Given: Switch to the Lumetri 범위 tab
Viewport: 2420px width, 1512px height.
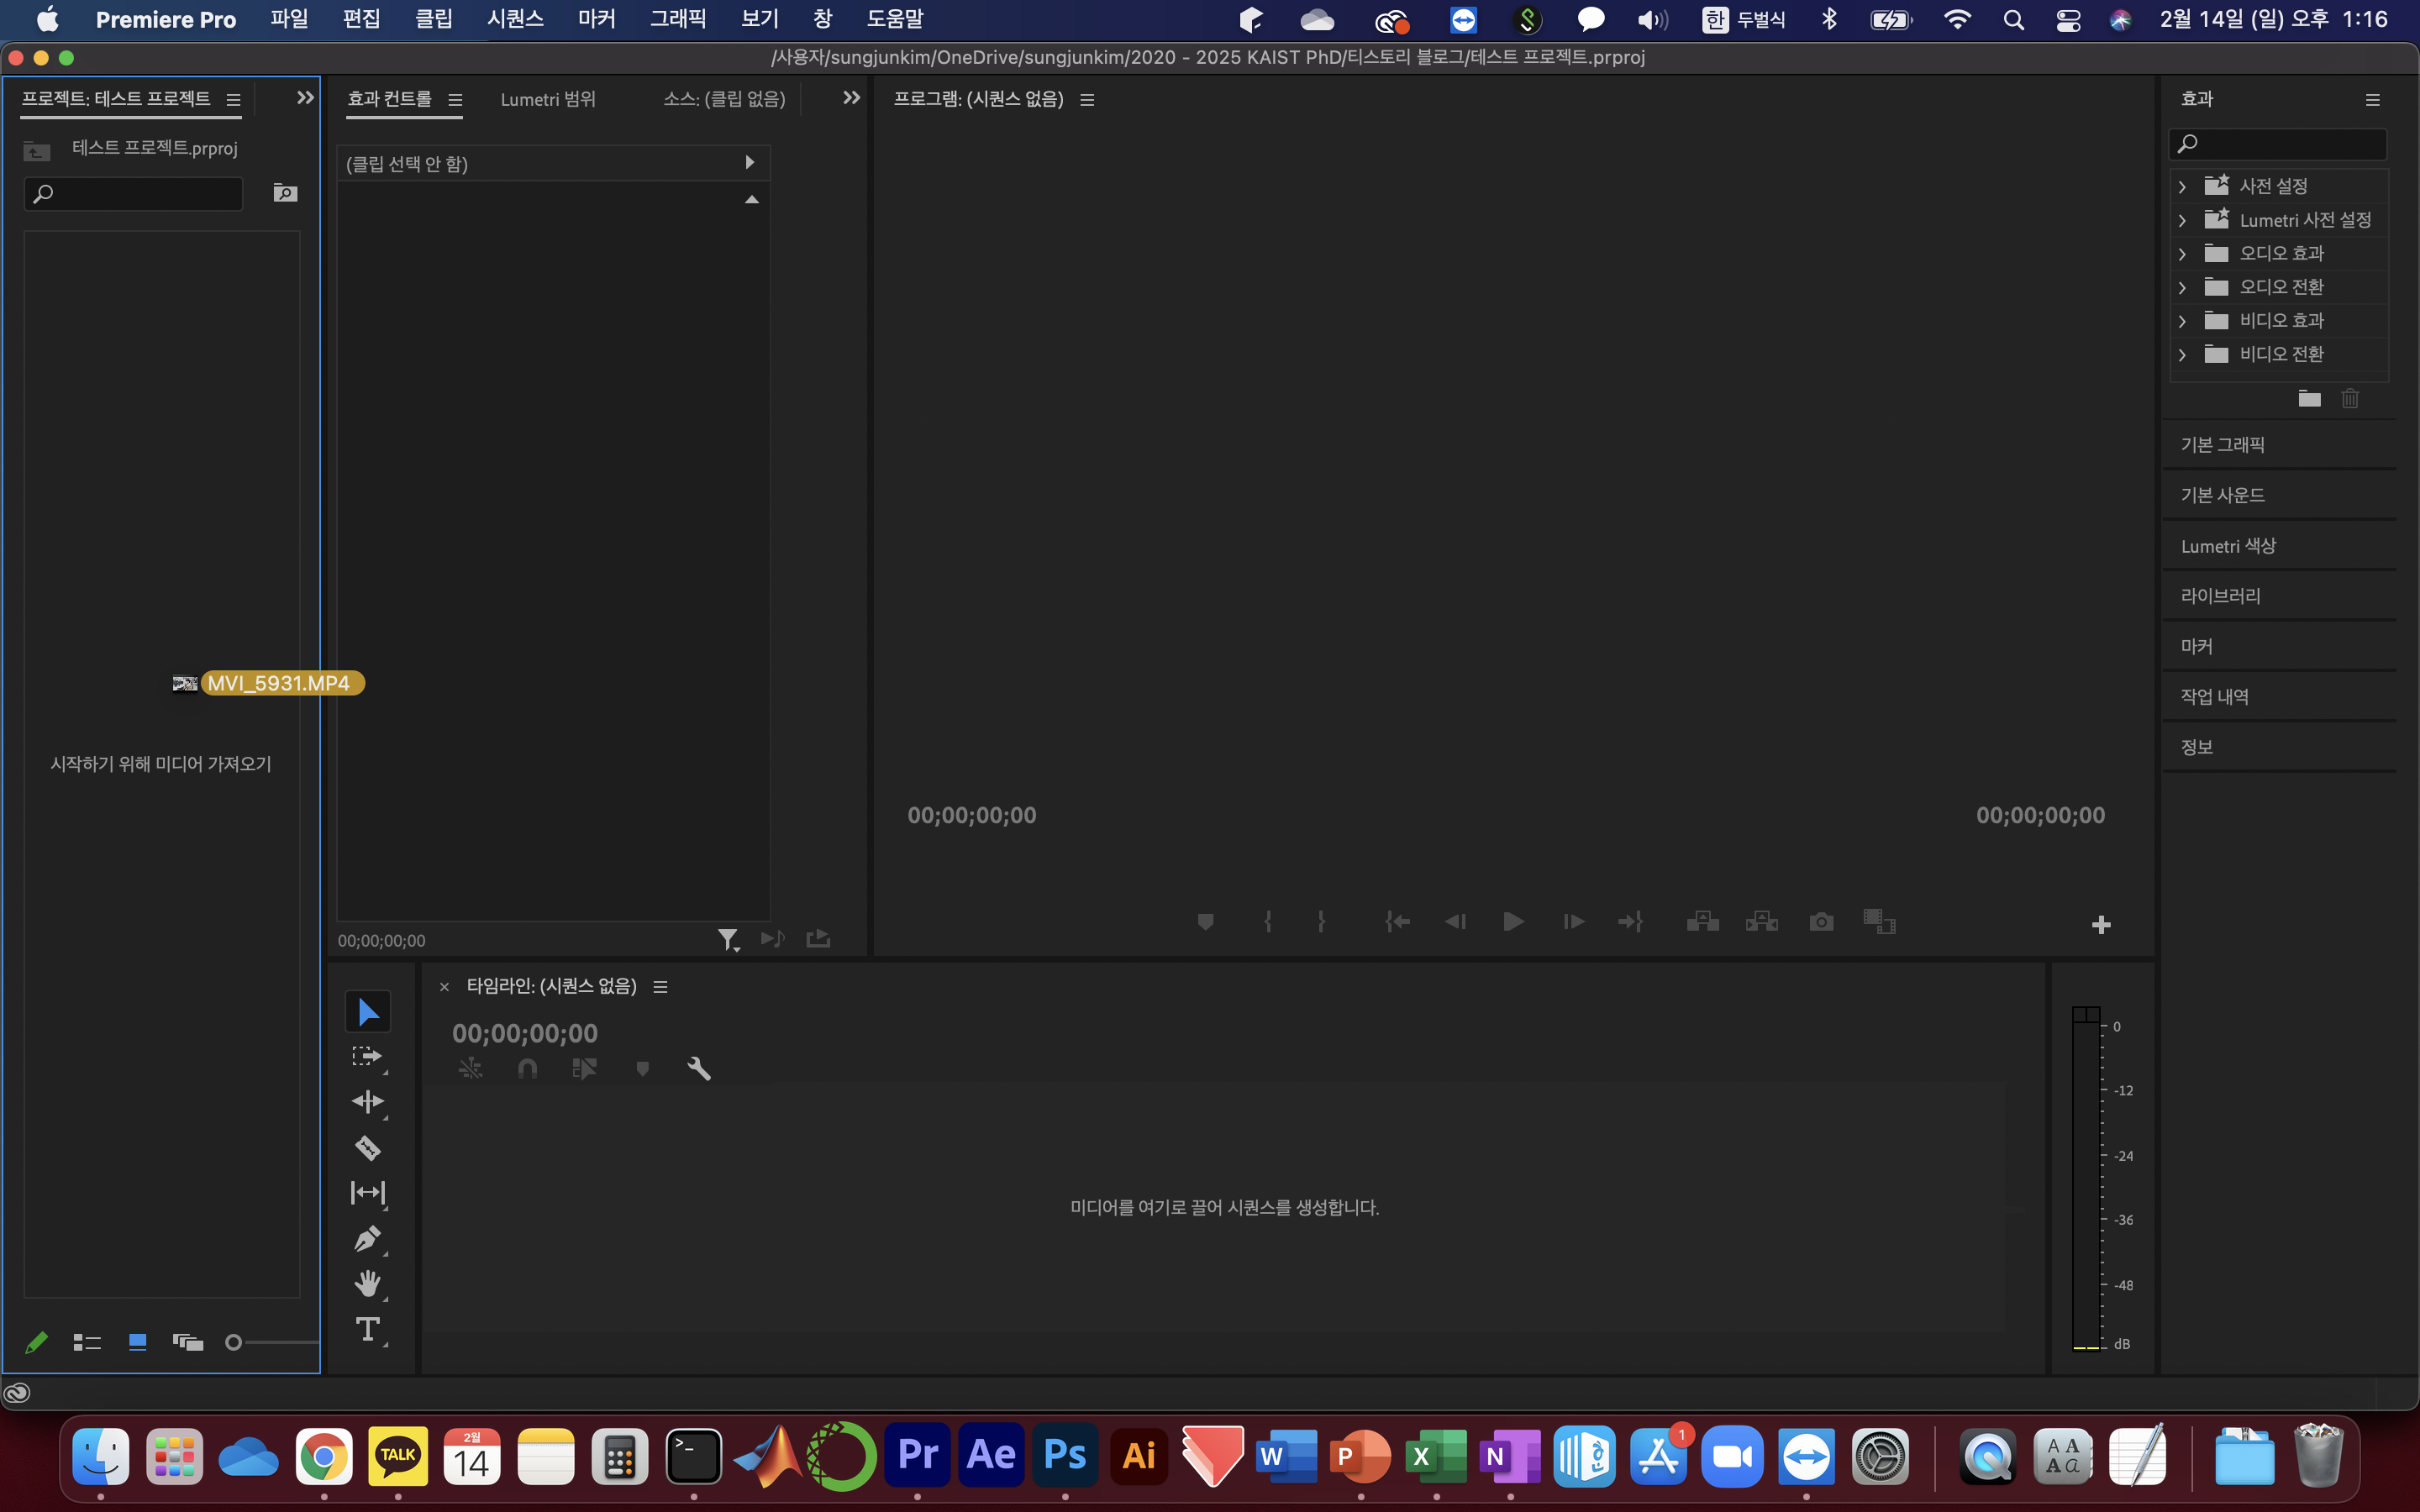Looking at the screenshot, I should coord(548,99).
